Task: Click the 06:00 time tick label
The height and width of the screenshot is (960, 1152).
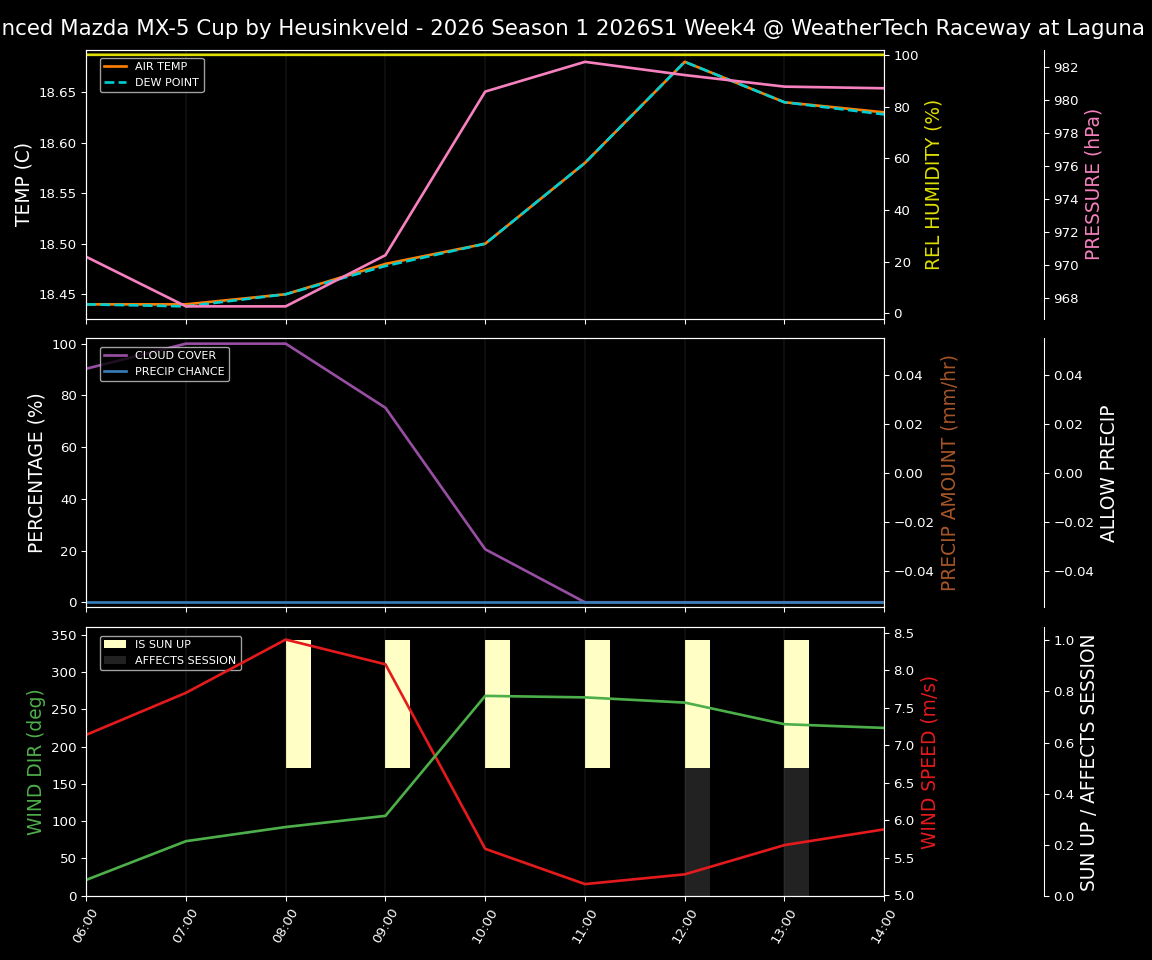Action: (x=86, y=925)
